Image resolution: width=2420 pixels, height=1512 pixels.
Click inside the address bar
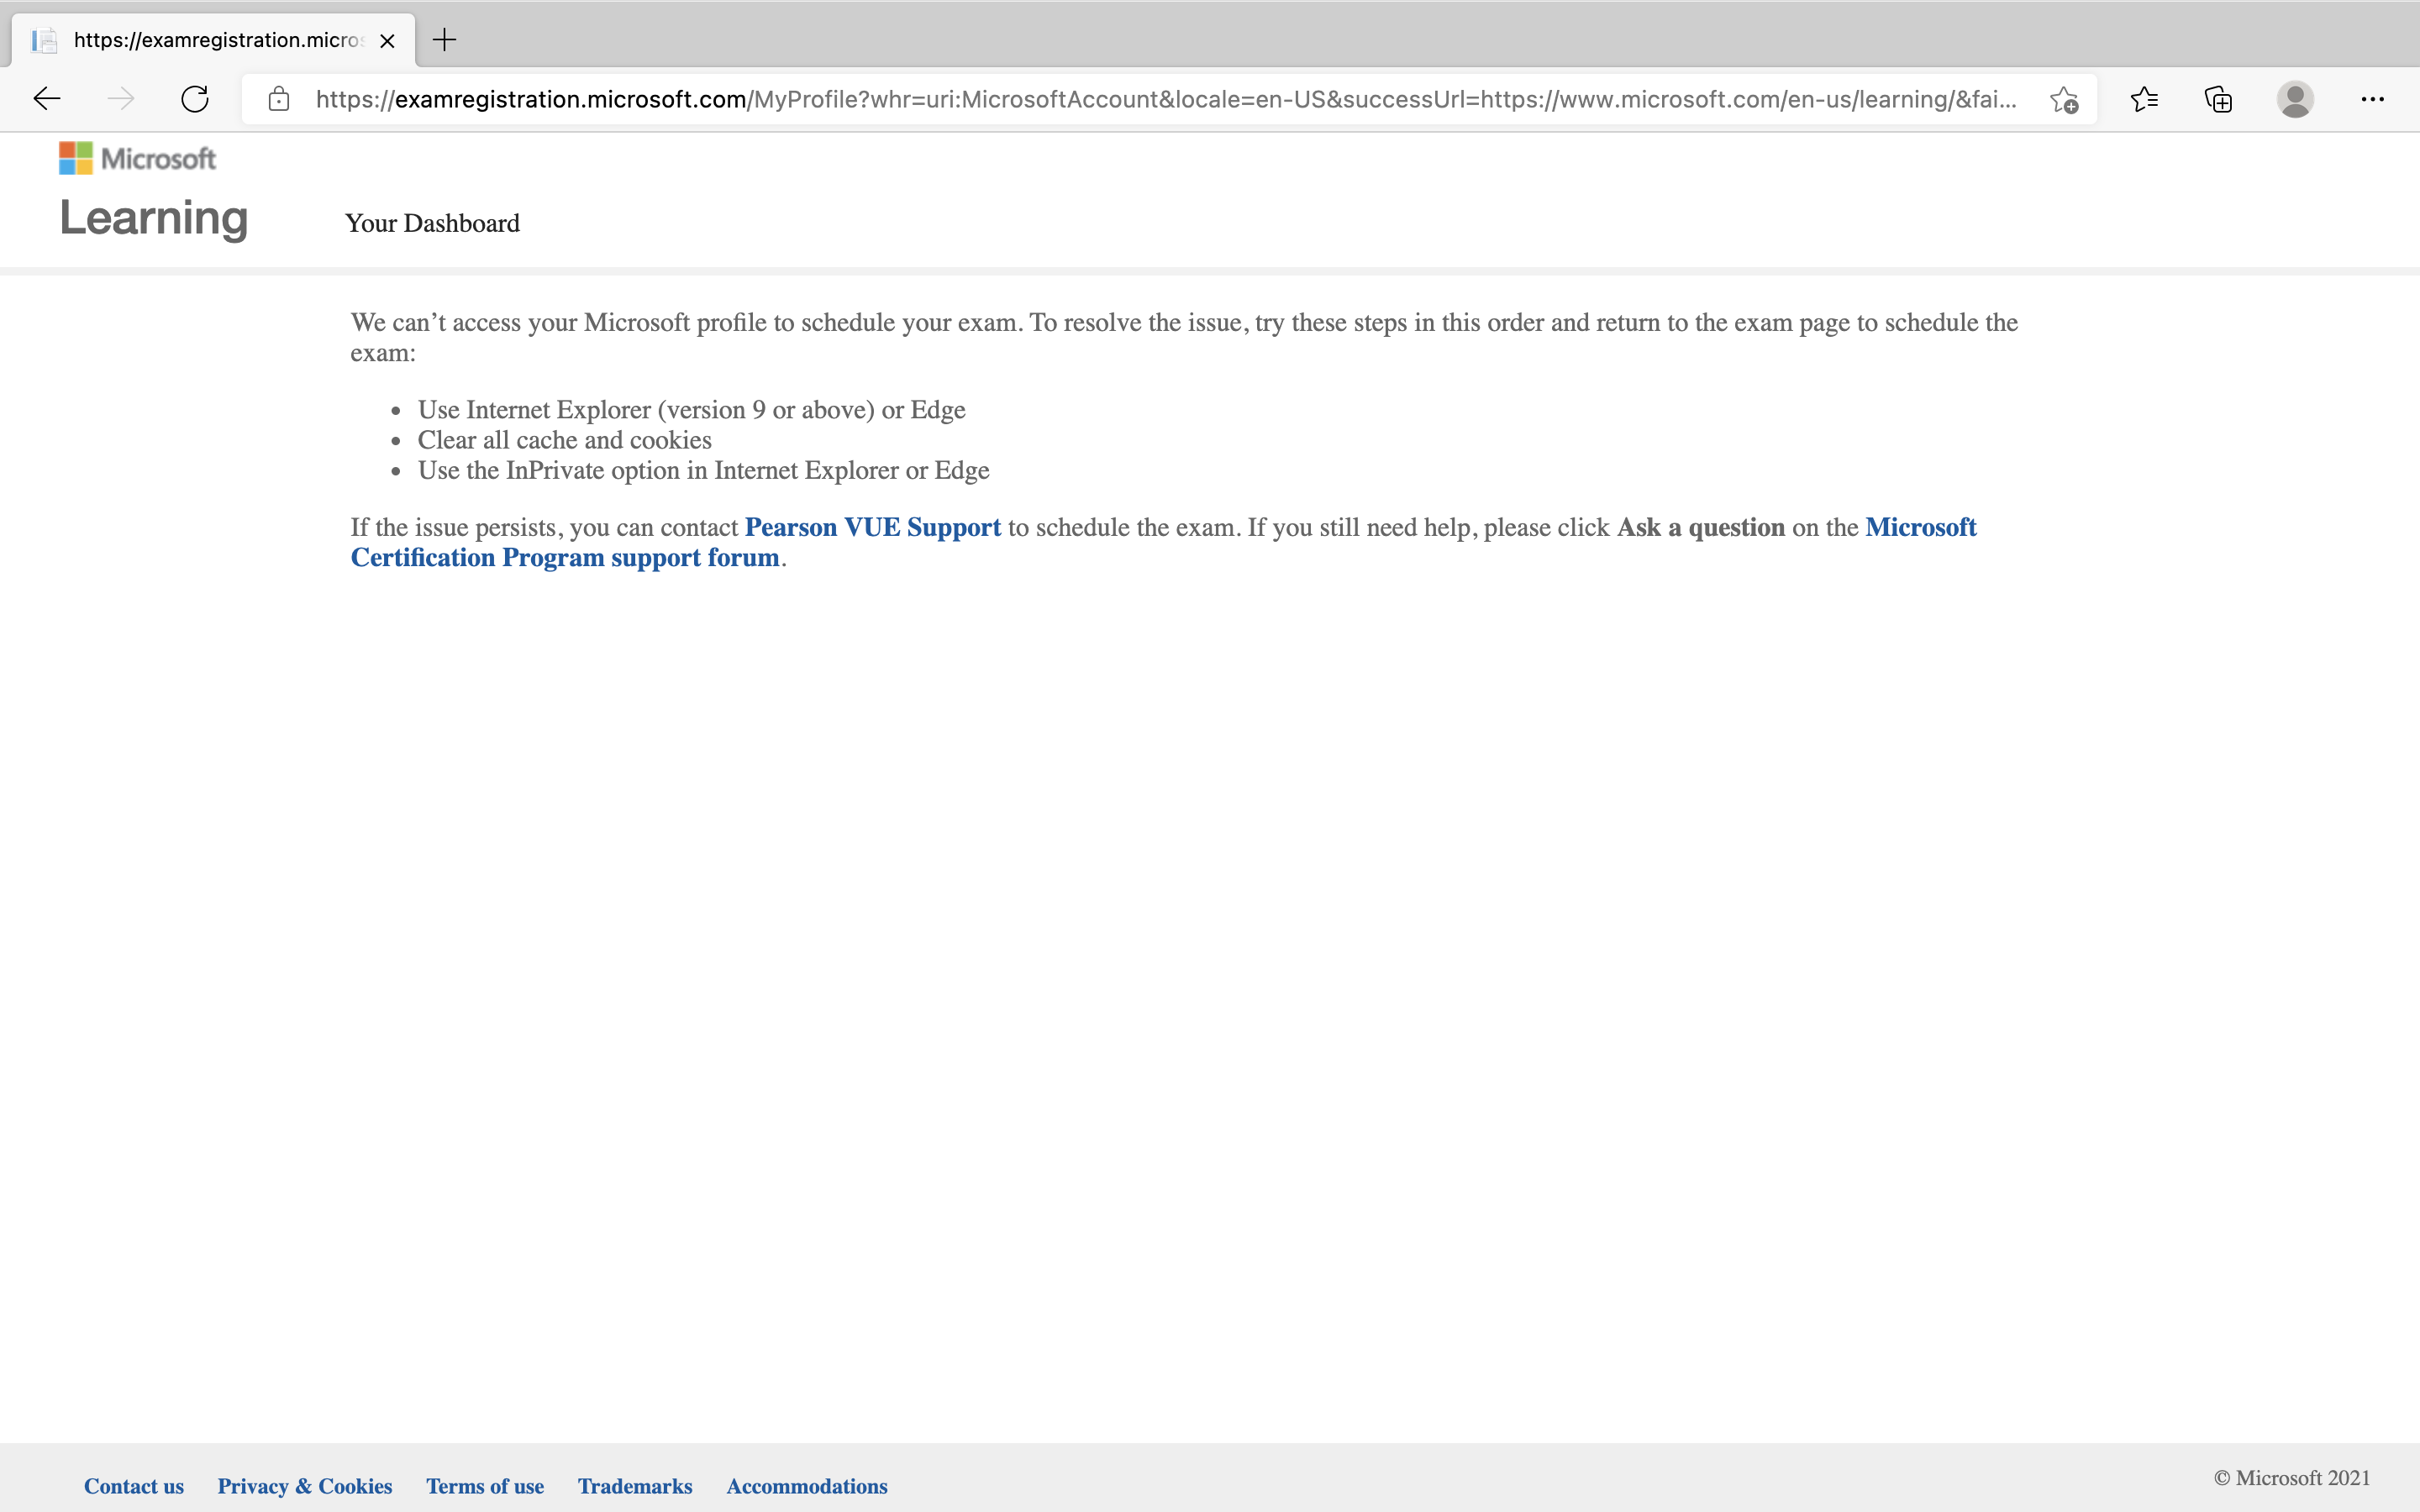click(1100, 98)
